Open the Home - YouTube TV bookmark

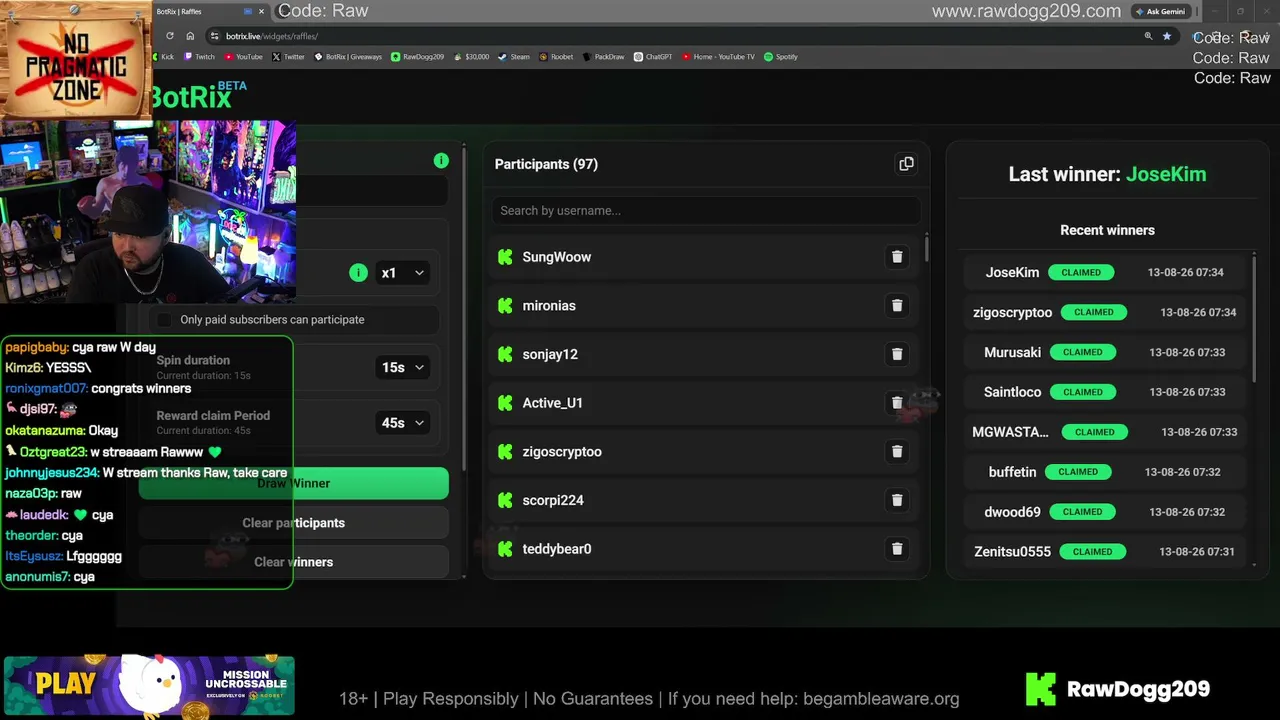click(718, 57)
